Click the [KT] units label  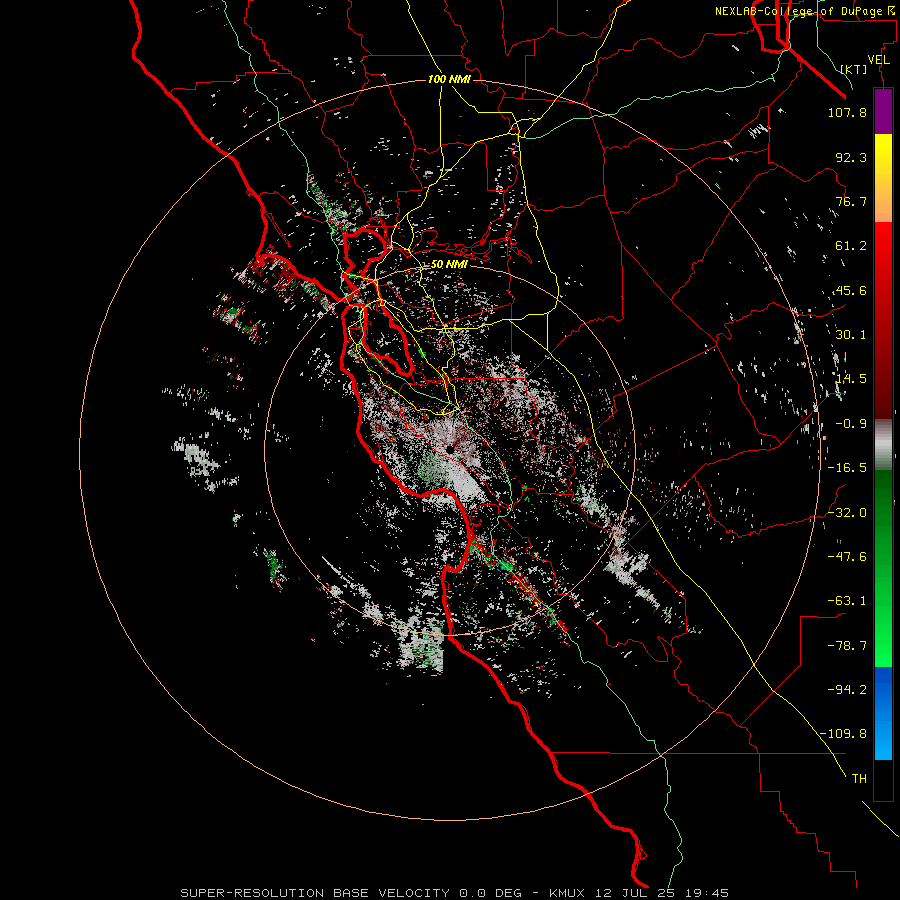[854, 69]
